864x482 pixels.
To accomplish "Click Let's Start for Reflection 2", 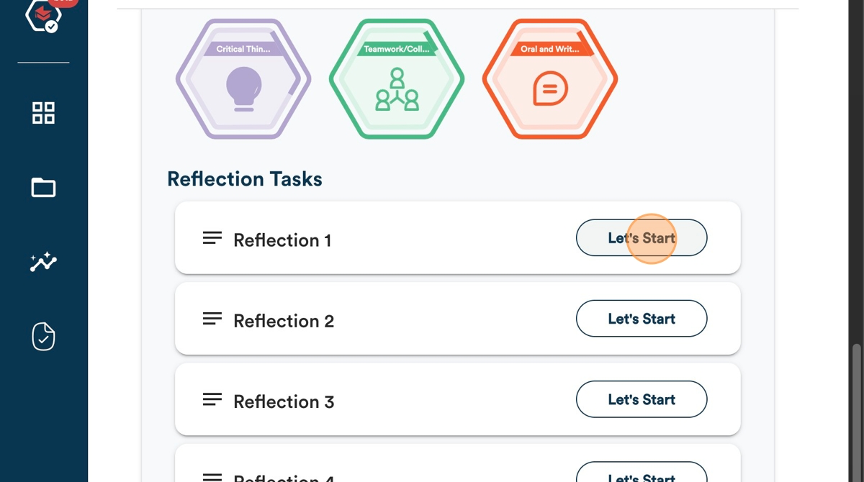I will coord(641,318).
